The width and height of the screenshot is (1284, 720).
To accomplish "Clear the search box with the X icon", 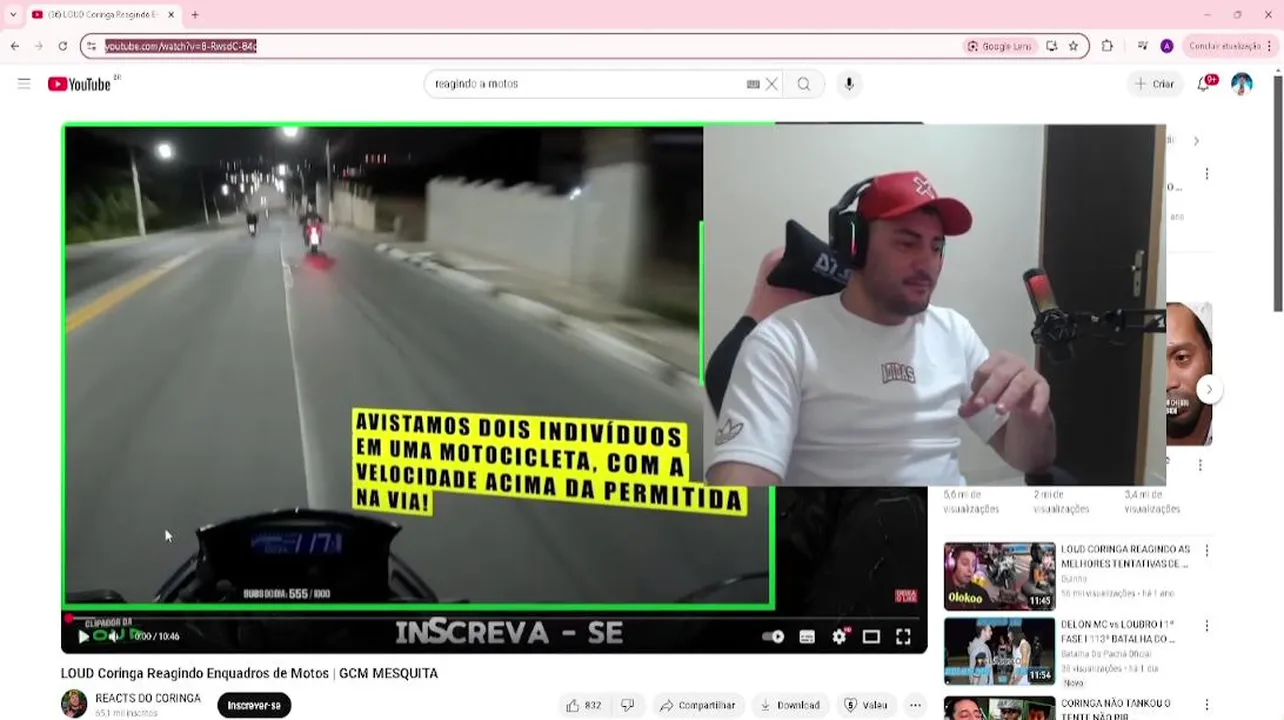I will click(x=772, y=84).
